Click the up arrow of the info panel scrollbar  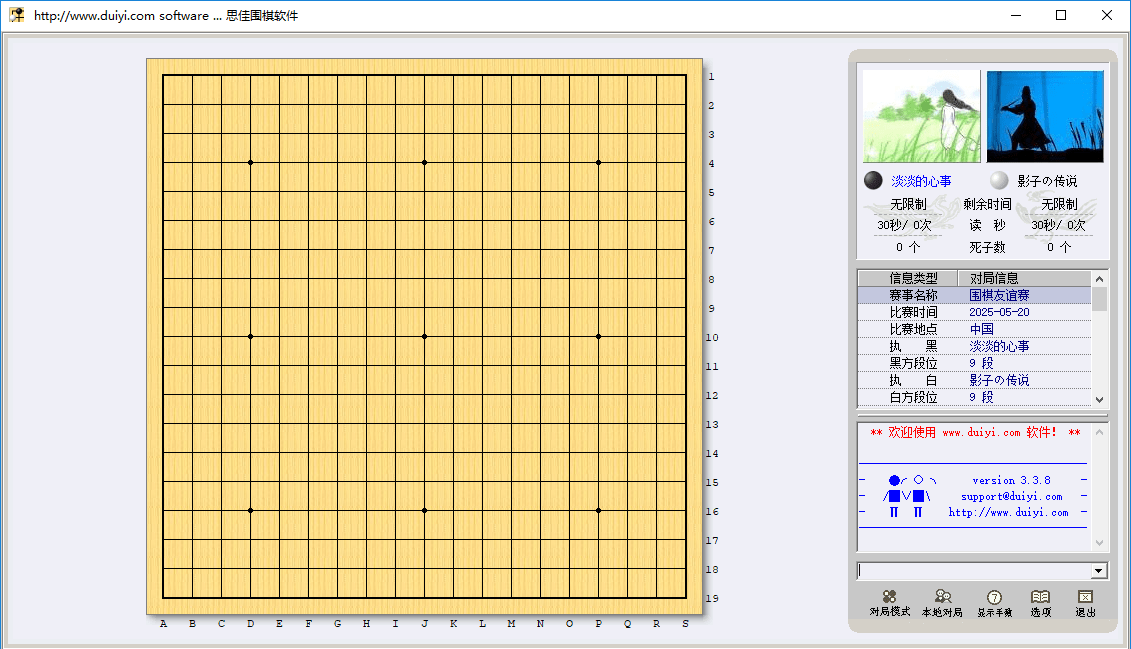pos(1099,278)
